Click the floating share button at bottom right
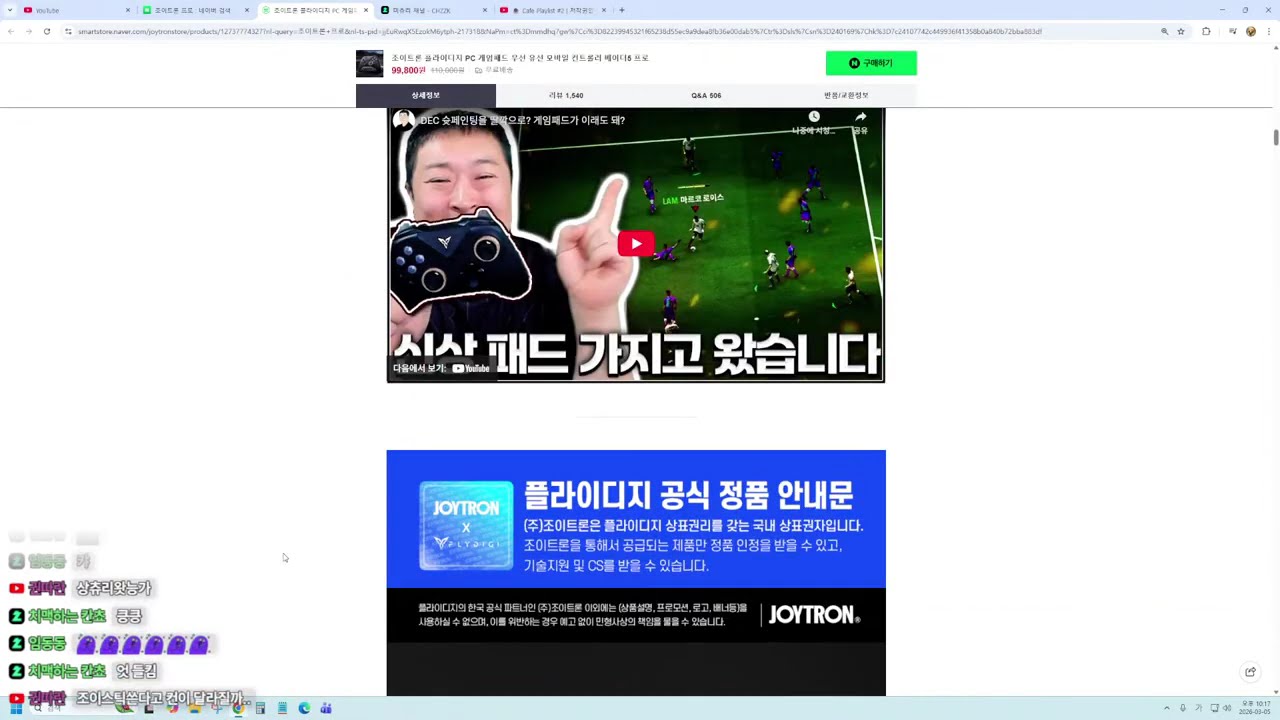The height and width of the screenshot is (720, 1280). [x=1250, y=672]
